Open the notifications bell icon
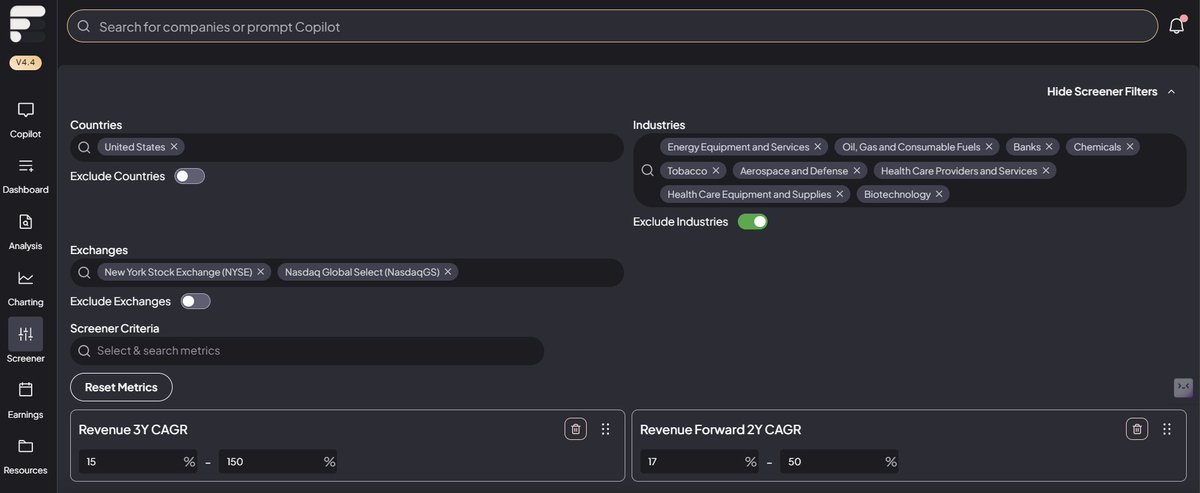 tap(1176, 26)
